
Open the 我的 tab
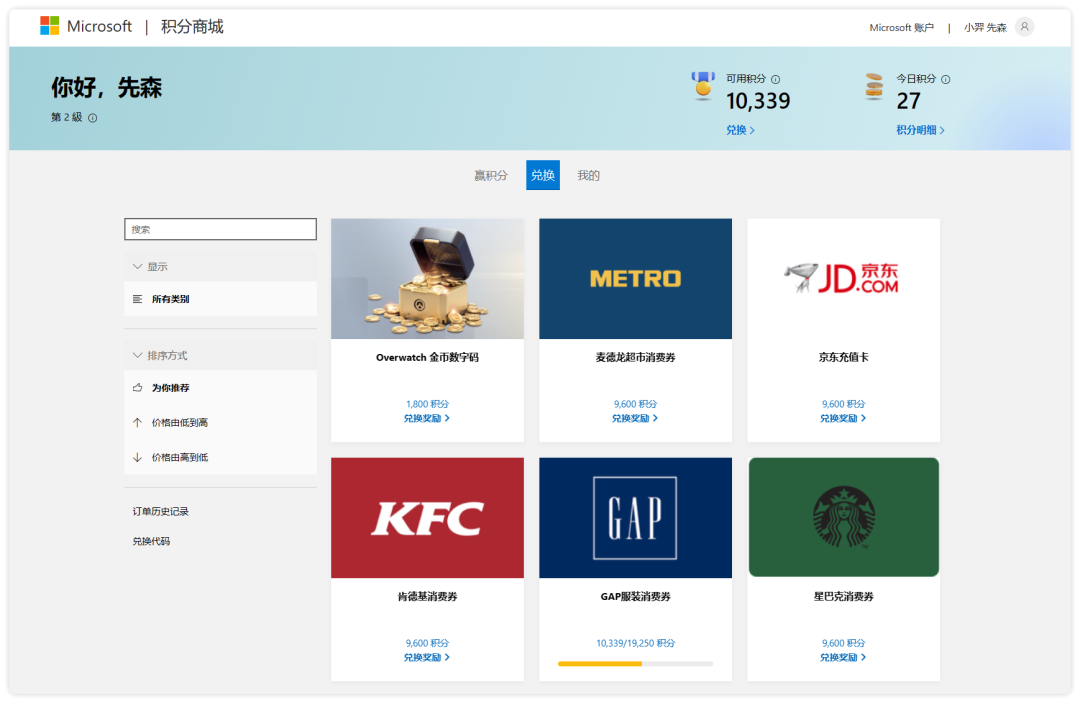click(588, 176)
